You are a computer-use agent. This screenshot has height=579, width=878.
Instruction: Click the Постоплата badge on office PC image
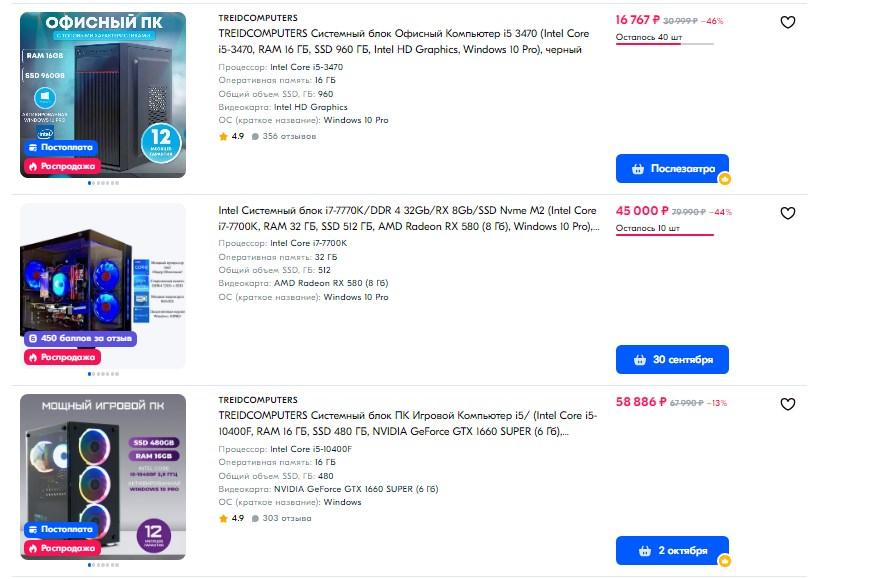[60, 147]
